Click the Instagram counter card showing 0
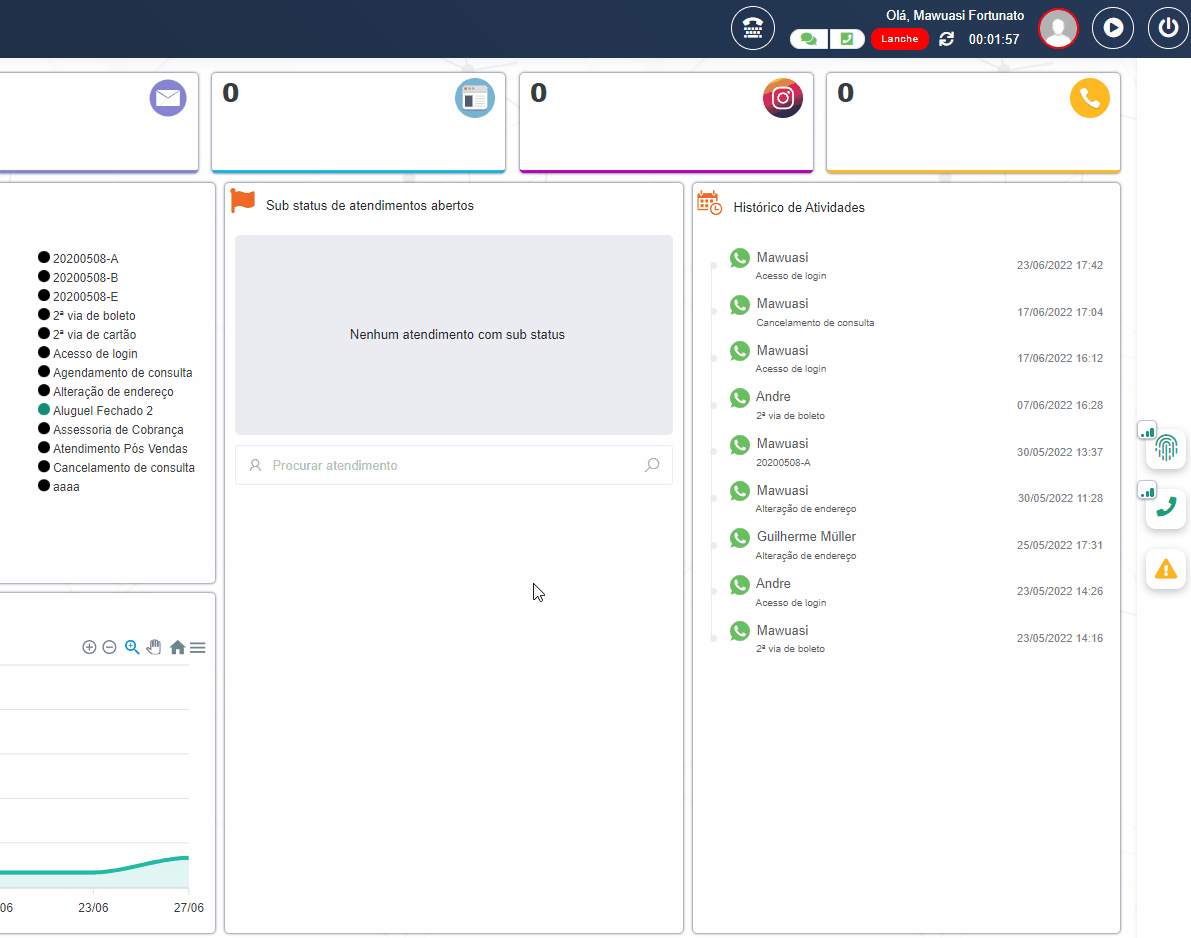Viewport: 1191px width, 938px height. (x=666, y=122)
